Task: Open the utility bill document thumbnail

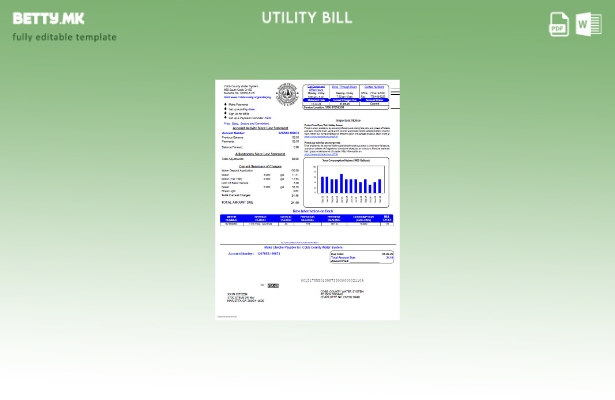Action: tap(307, 200)
